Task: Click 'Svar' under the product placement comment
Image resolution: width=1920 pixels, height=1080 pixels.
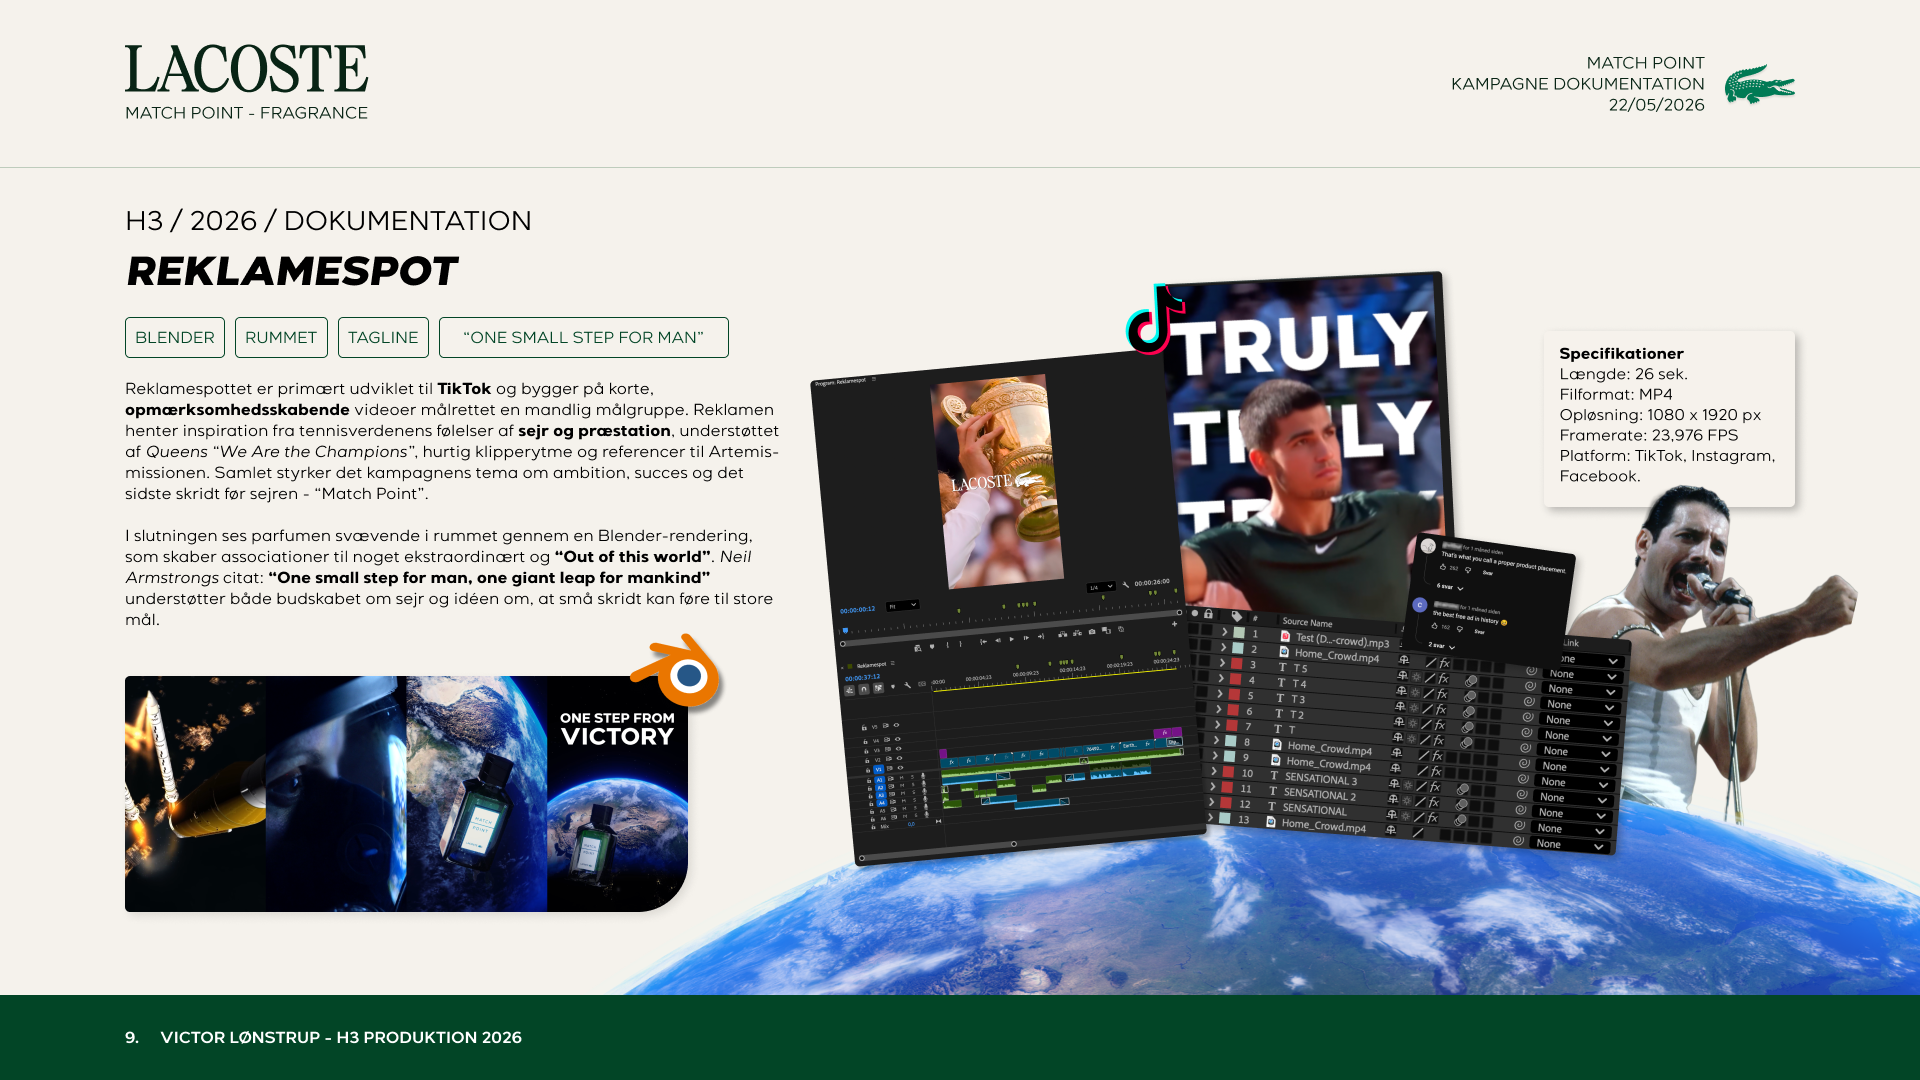Action: (1487, 573)
